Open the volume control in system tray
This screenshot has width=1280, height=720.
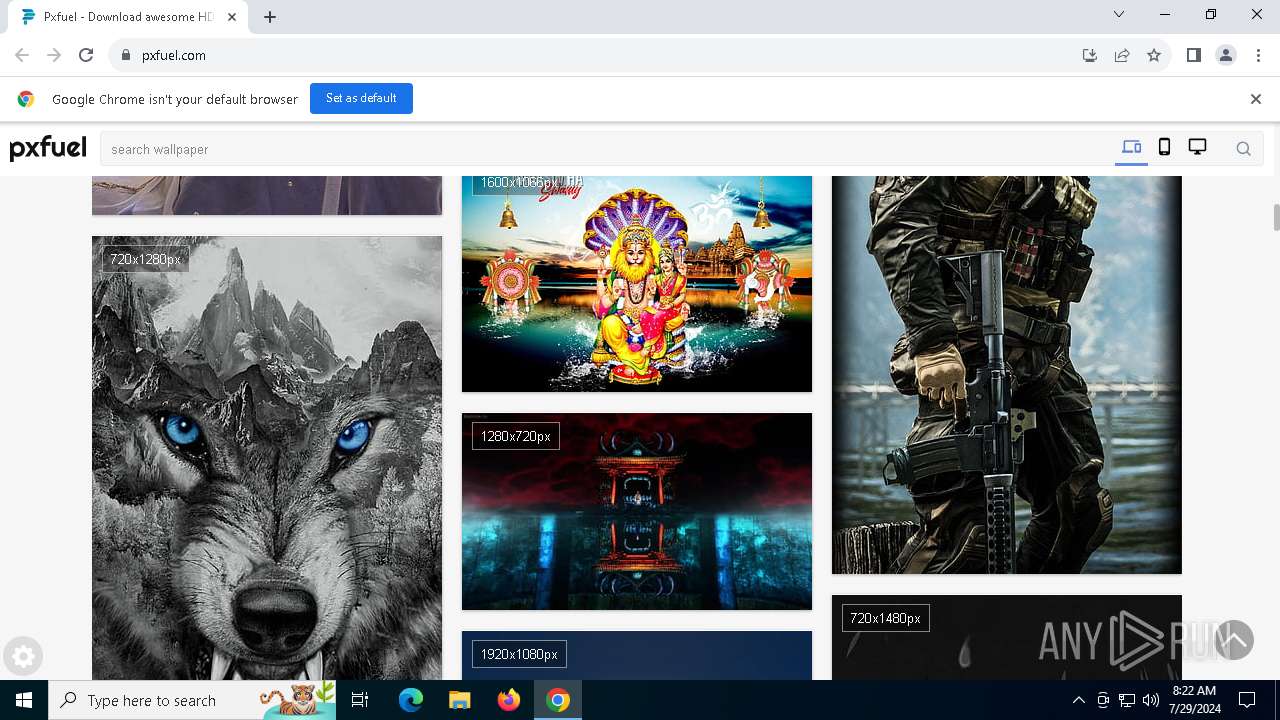[1150, 700]
